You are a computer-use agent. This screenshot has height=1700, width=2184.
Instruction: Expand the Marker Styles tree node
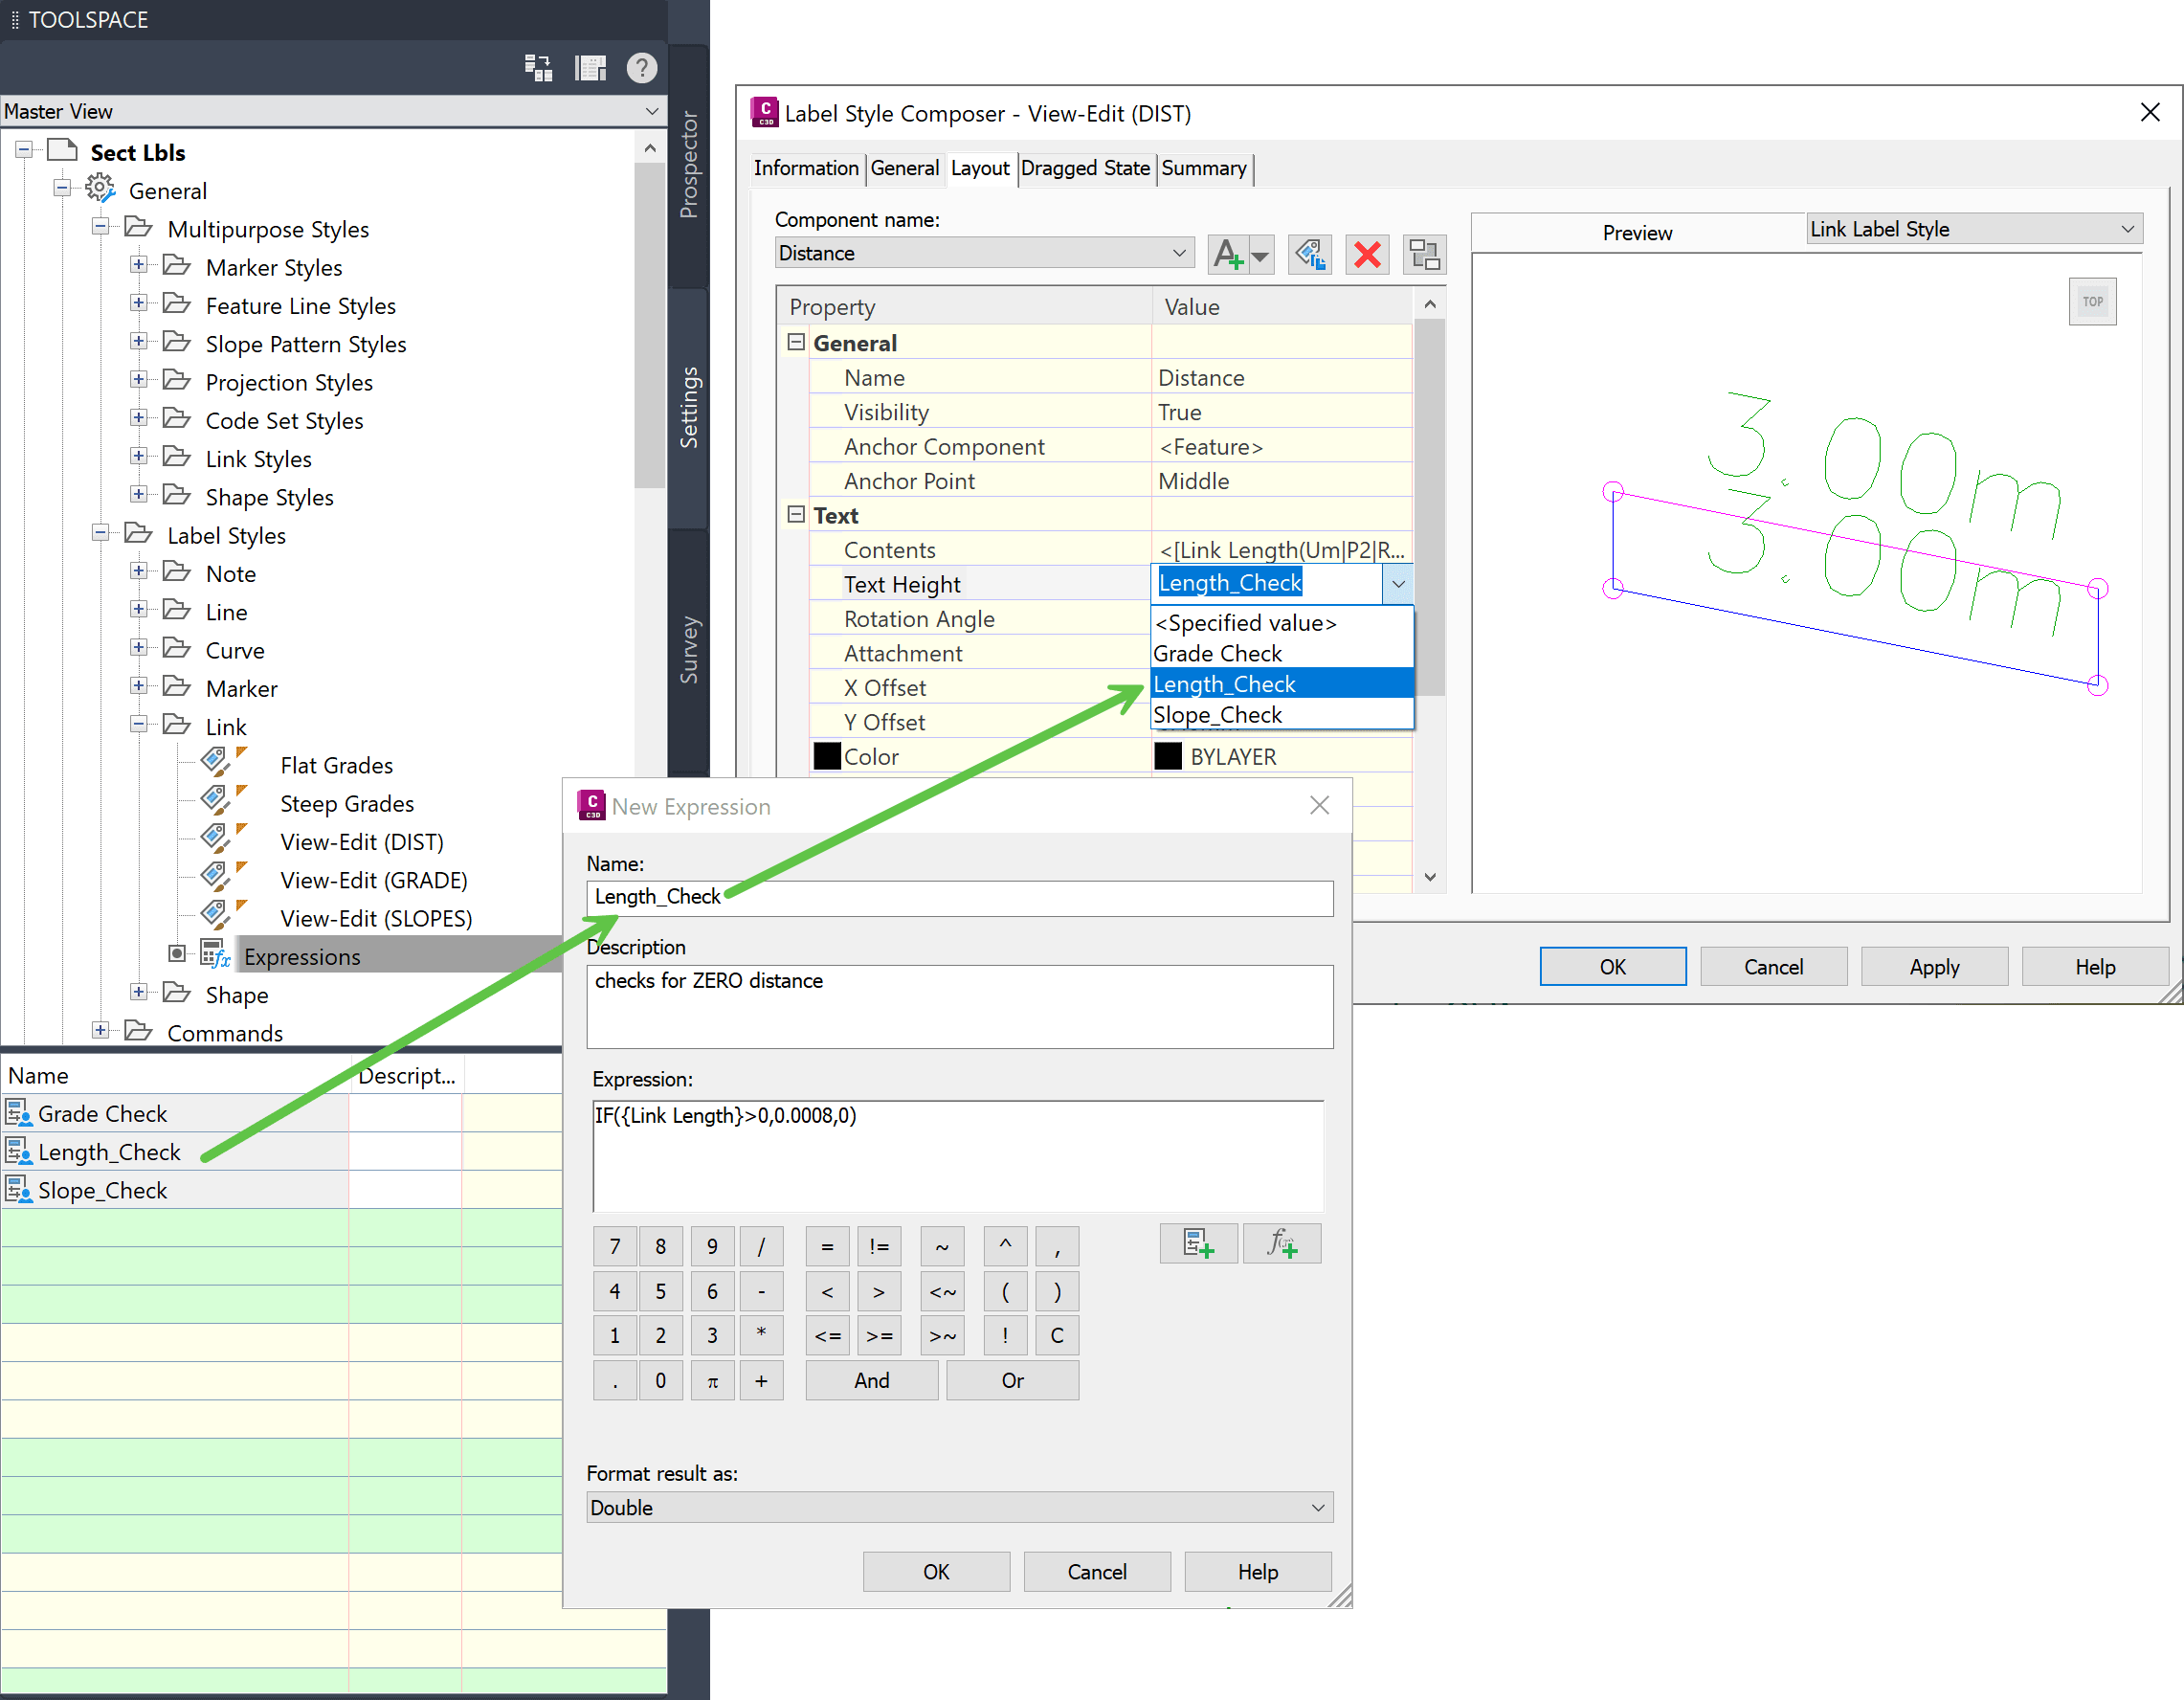[x=139, y=266]
